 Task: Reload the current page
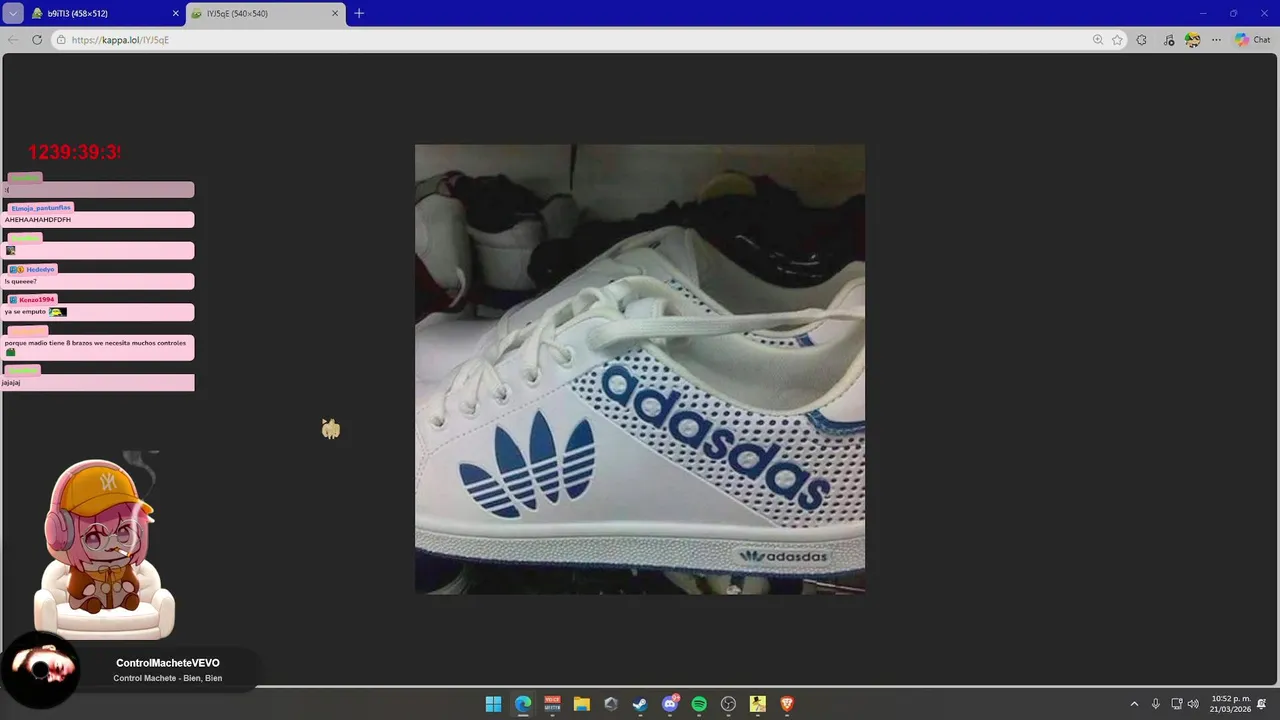point(37,40)
